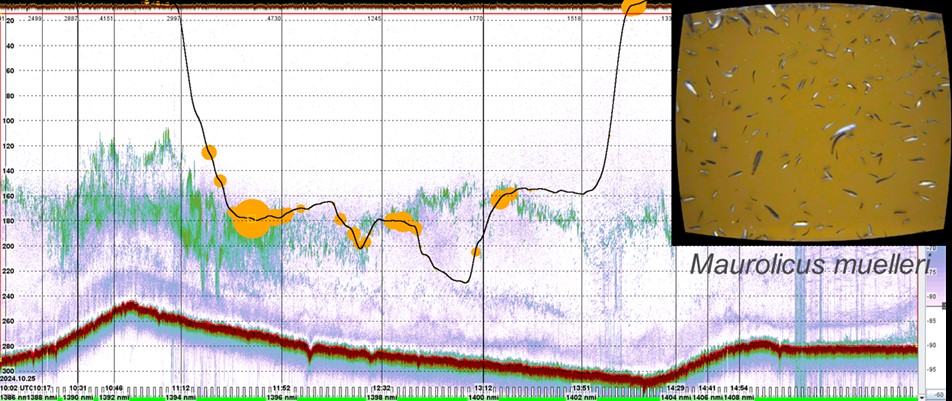The width and height of the screenshot is (952, 401).
Task: Select the 1404 nmi distance marker
Action: coord(675,396)
